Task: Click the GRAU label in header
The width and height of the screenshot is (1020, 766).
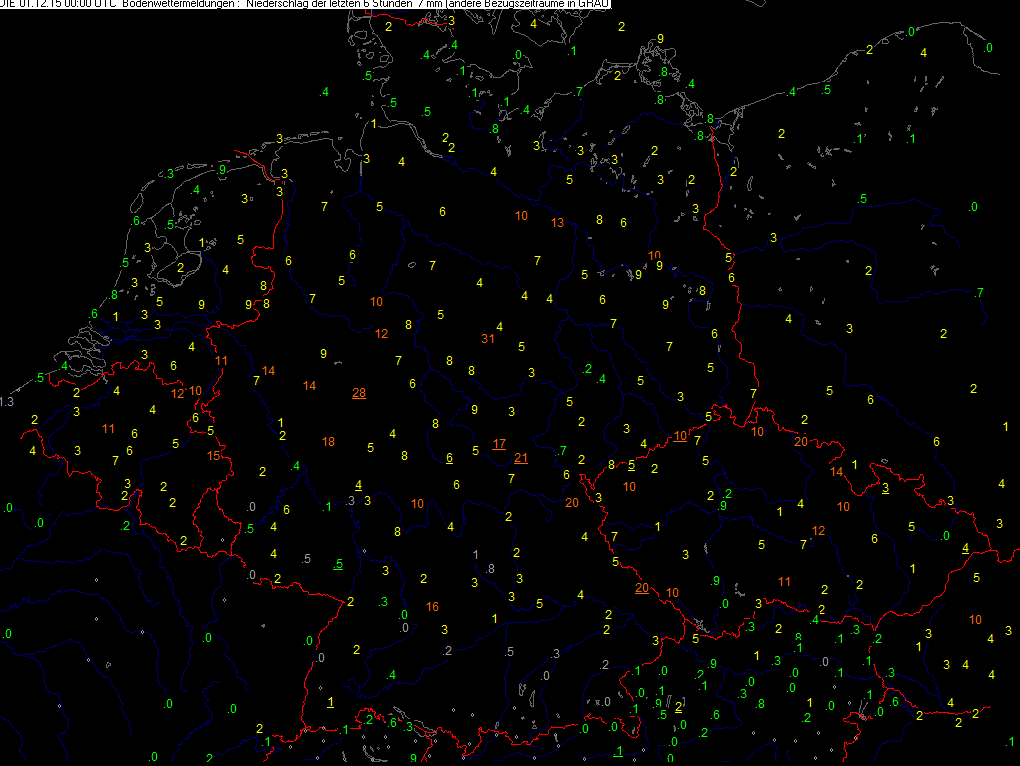Action: (x=594, y=5)
